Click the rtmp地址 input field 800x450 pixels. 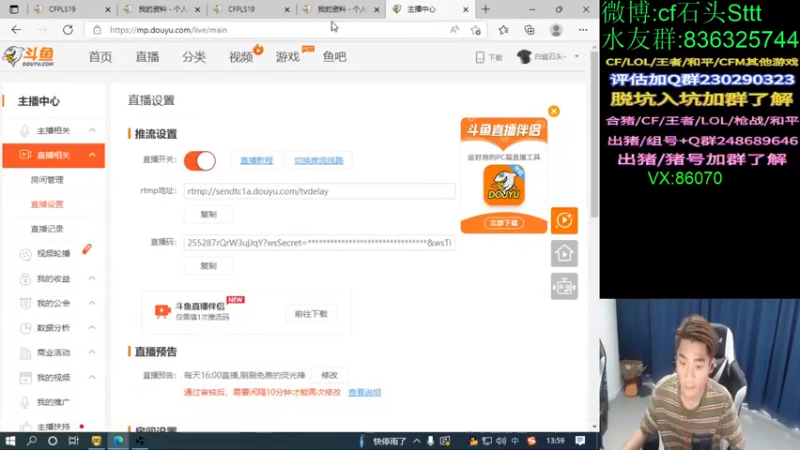(319, 191)
